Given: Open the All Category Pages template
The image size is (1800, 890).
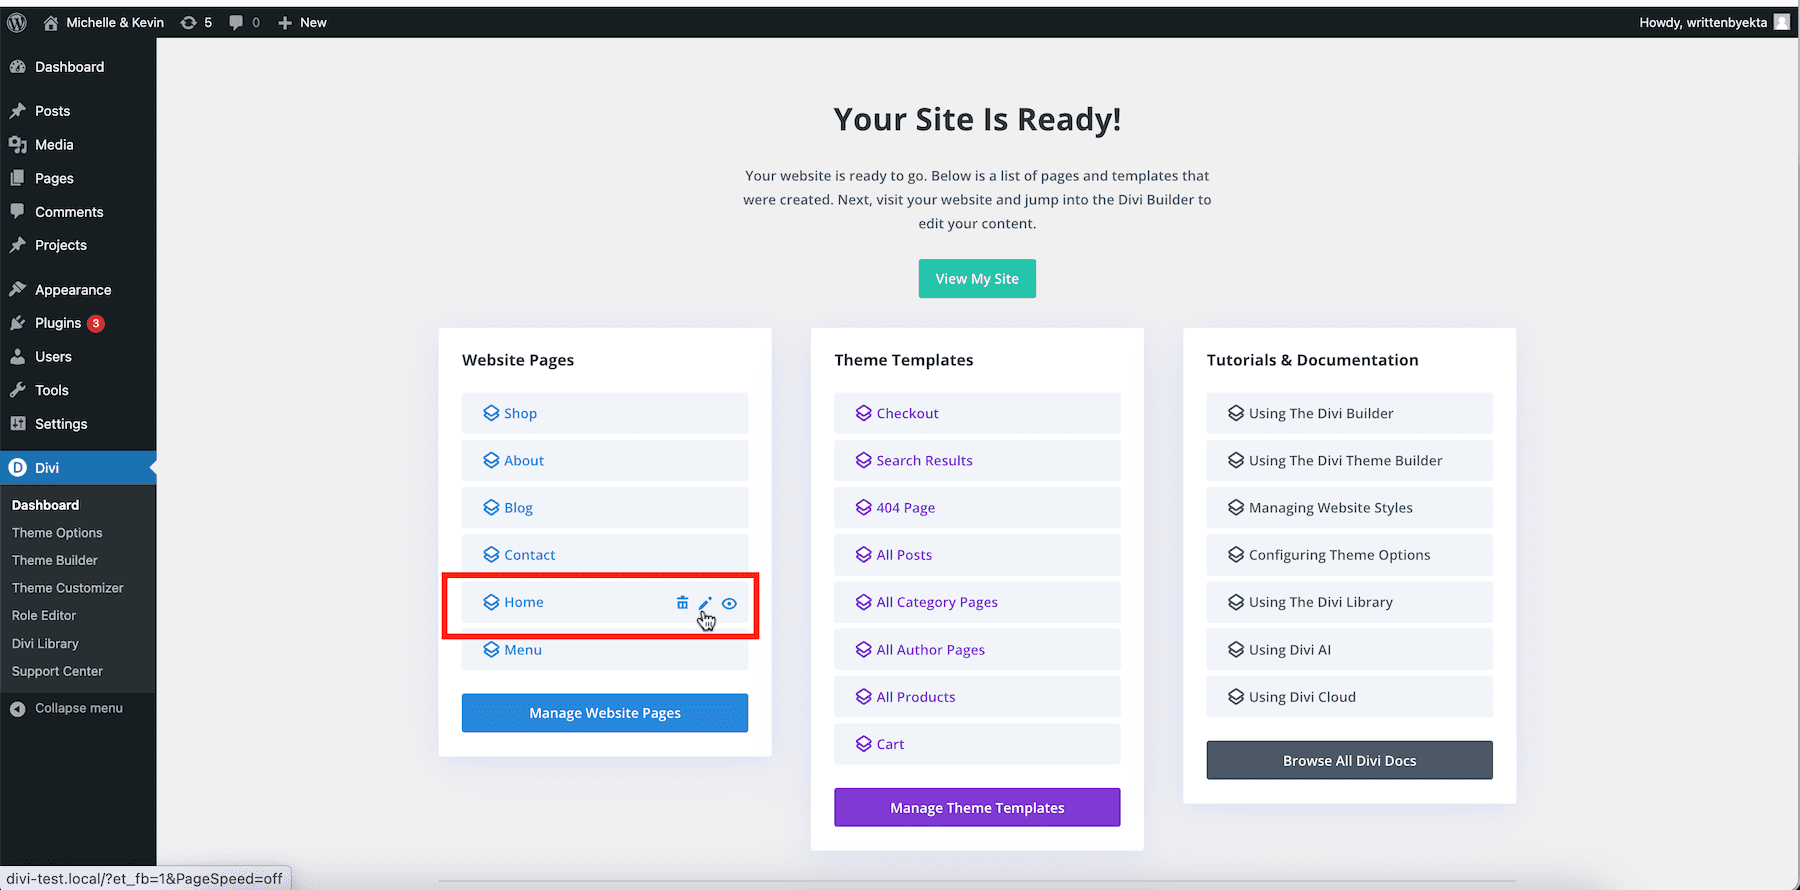Looking at the screenshot, I should coord(977,602).
